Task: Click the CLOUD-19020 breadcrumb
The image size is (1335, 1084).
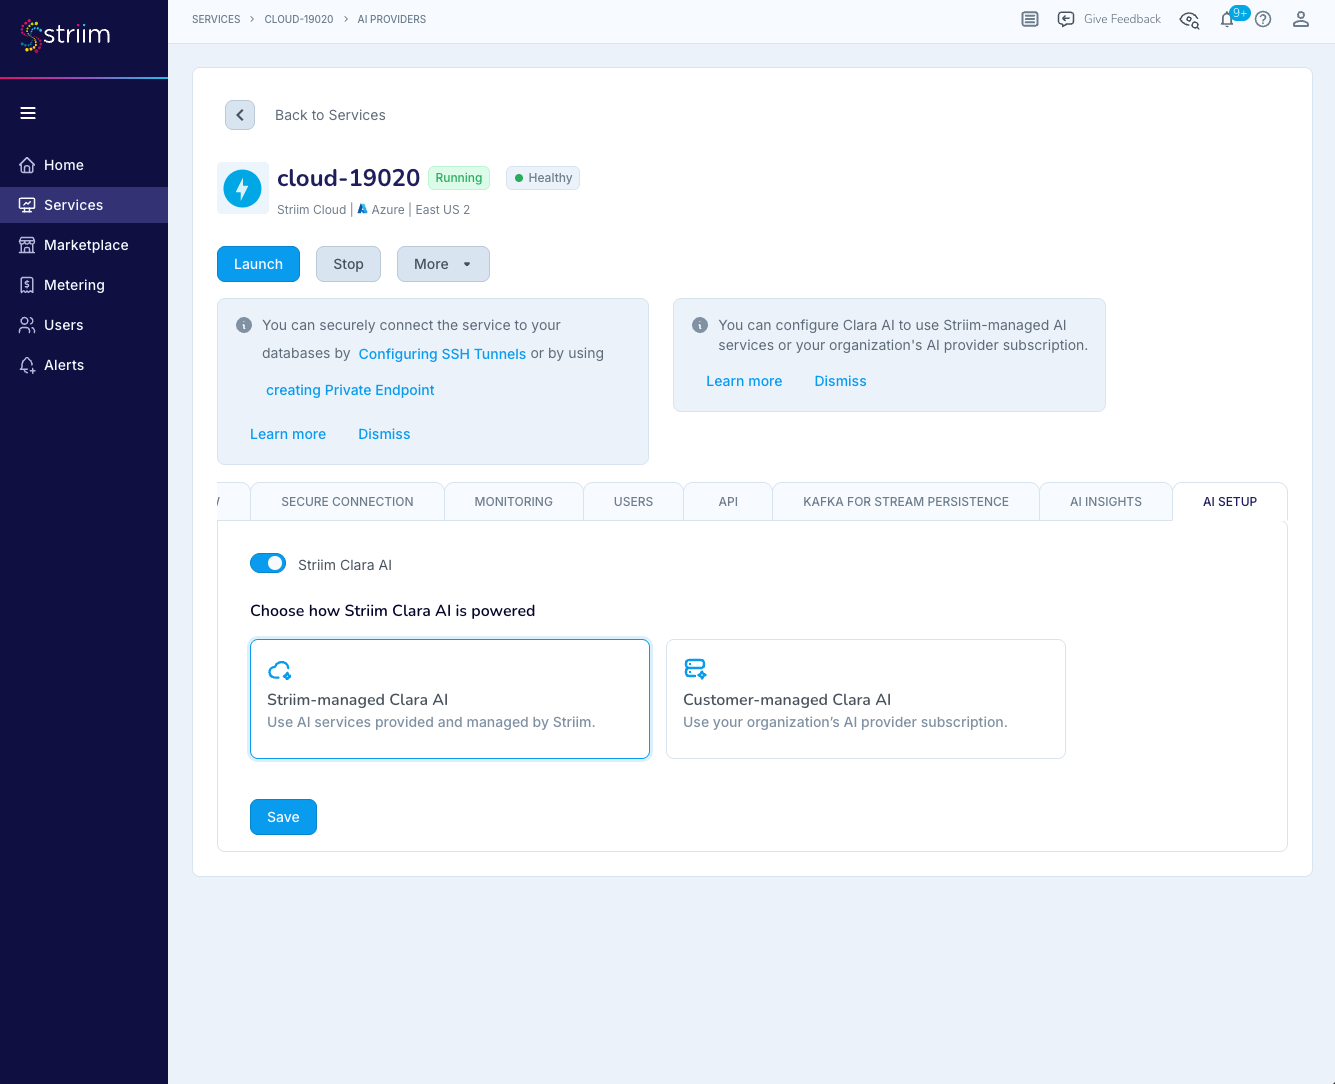Action: click(299, 19)
